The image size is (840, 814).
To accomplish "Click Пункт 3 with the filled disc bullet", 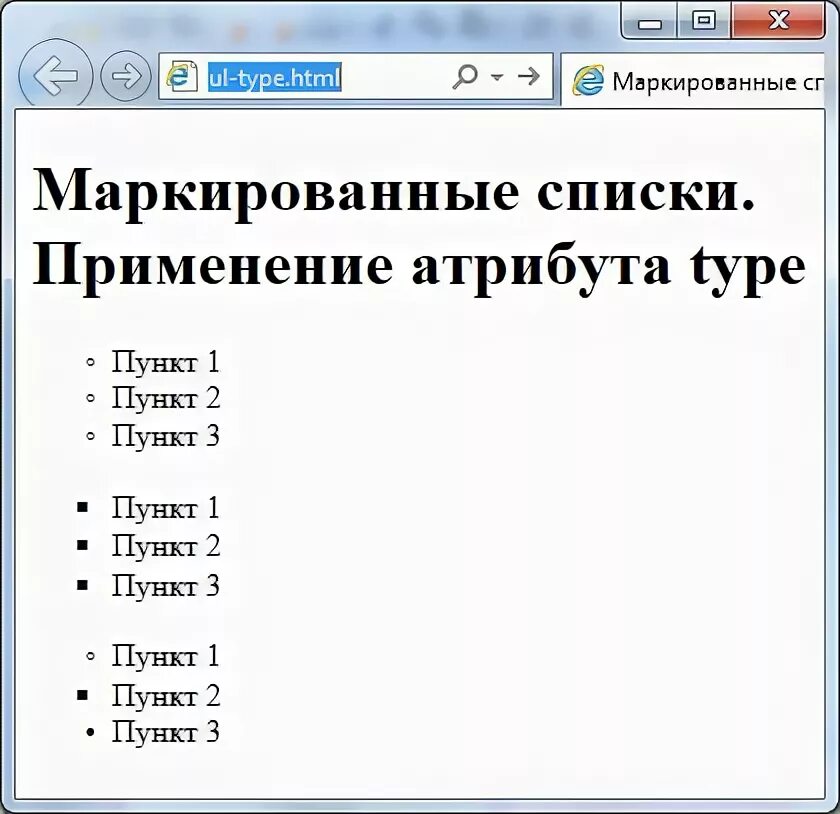I will tap(166, 731).
